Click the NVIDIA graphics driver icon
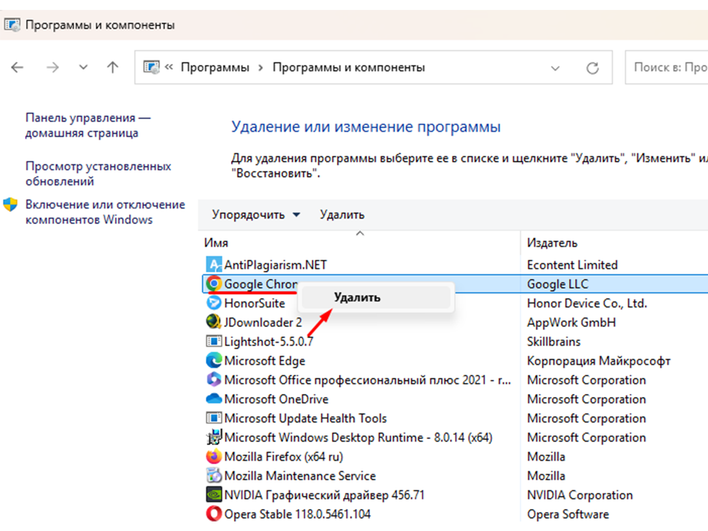 [214, 495]
